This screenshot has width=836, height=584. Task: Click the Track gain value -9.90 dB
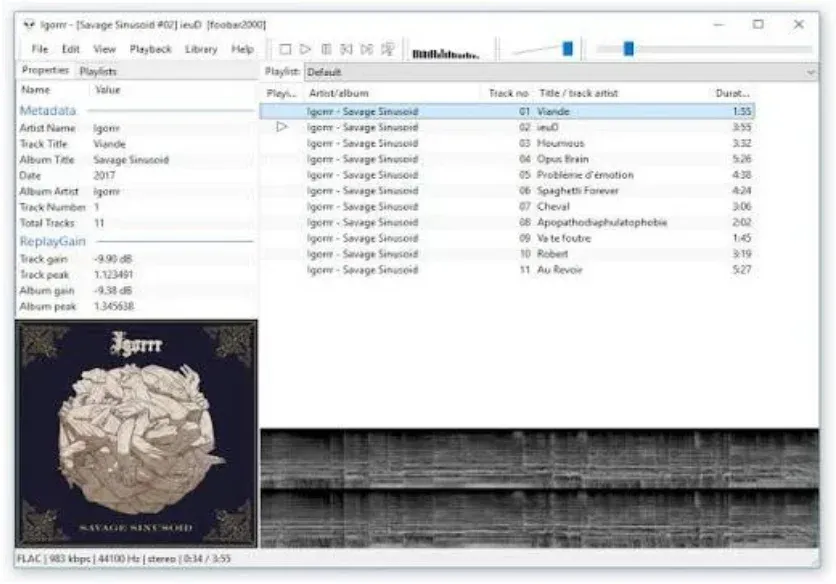click(x=113, y=259)
